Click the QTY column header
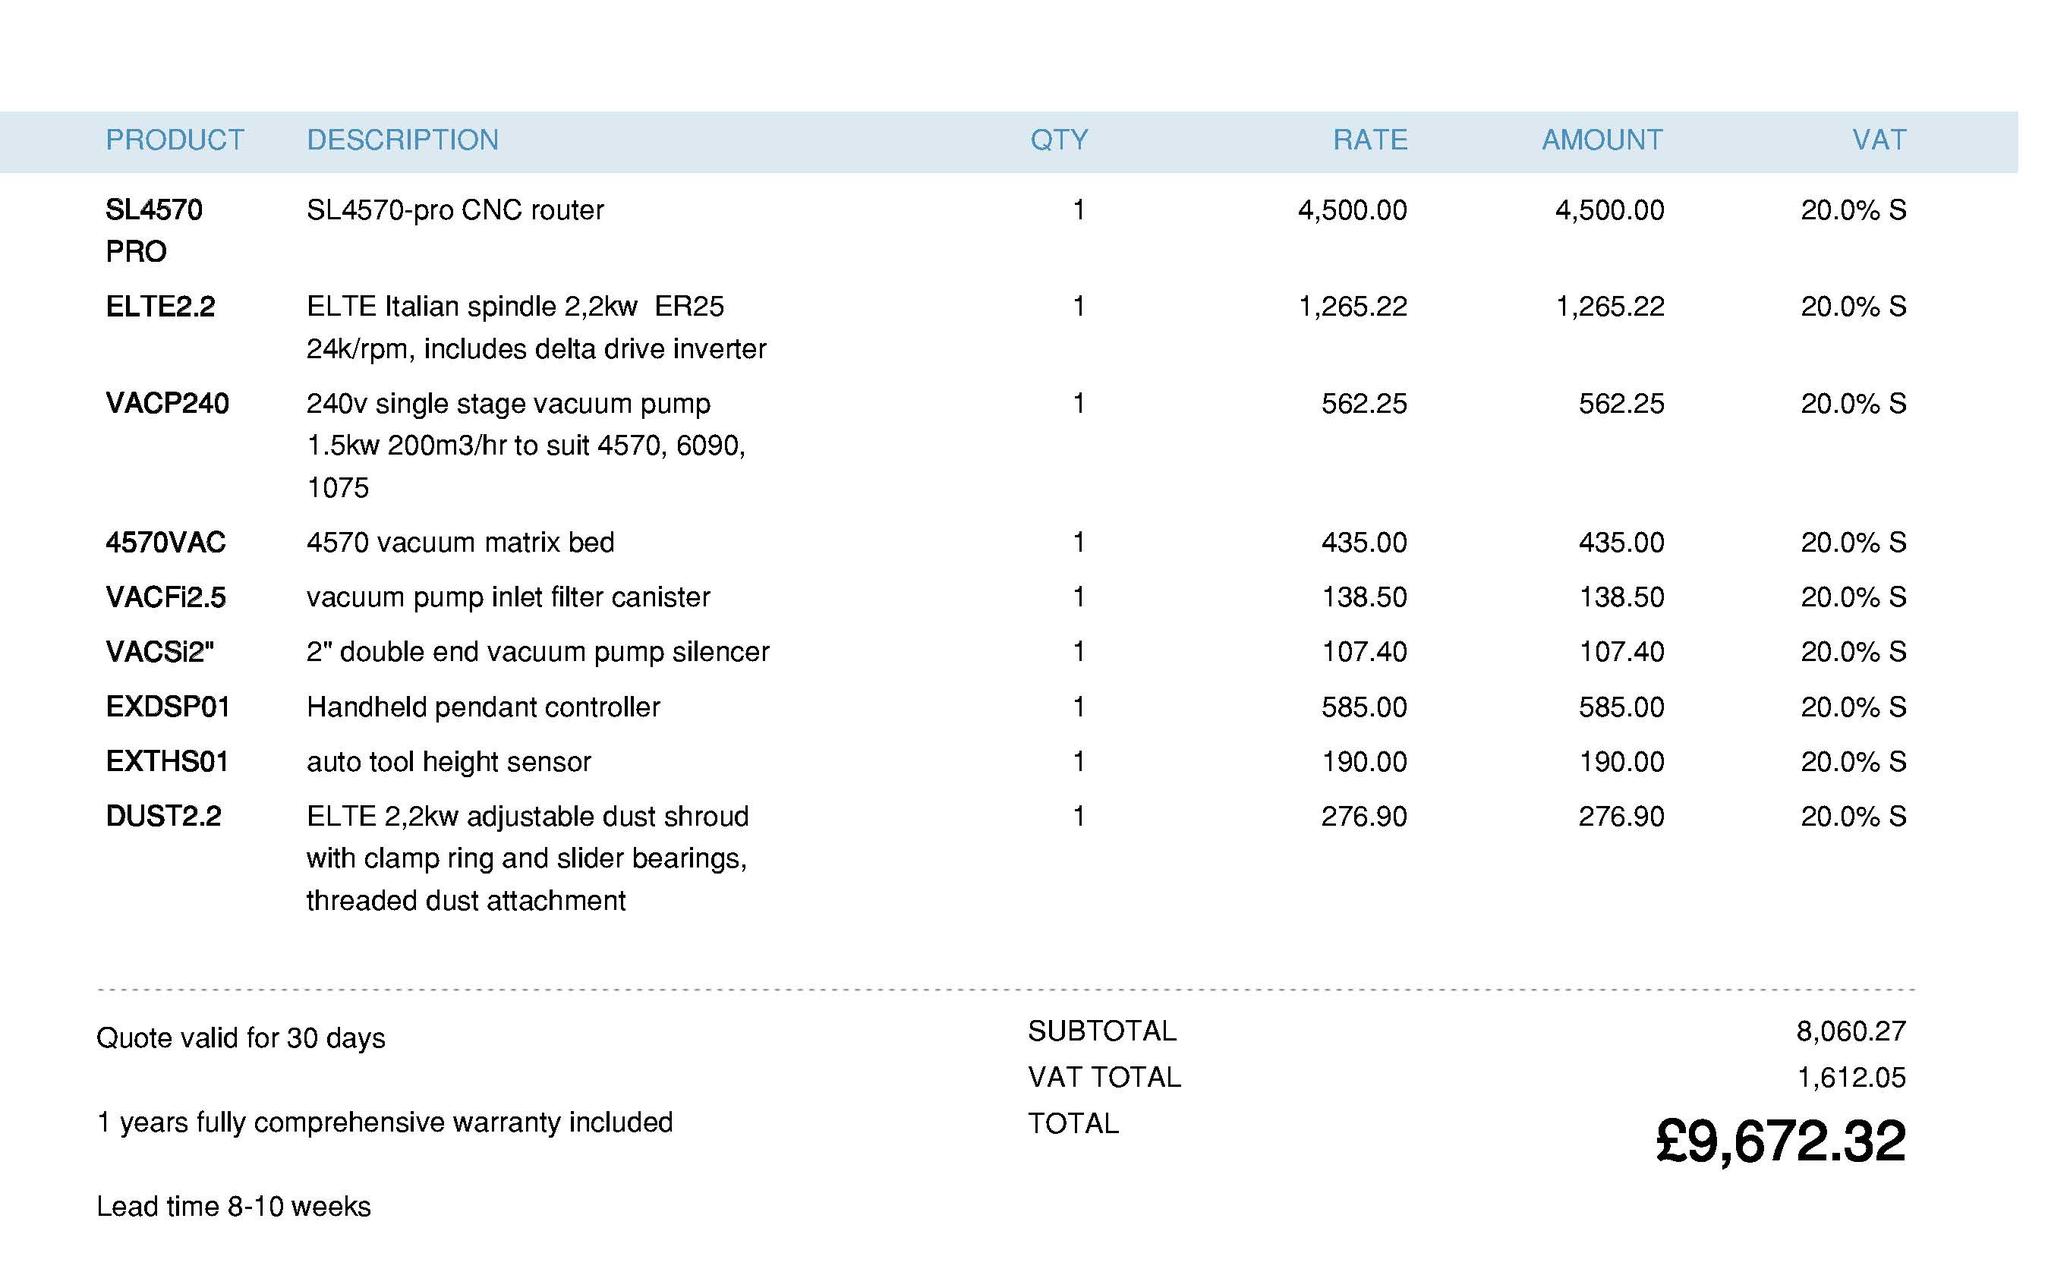 [x=1058, y=140]
